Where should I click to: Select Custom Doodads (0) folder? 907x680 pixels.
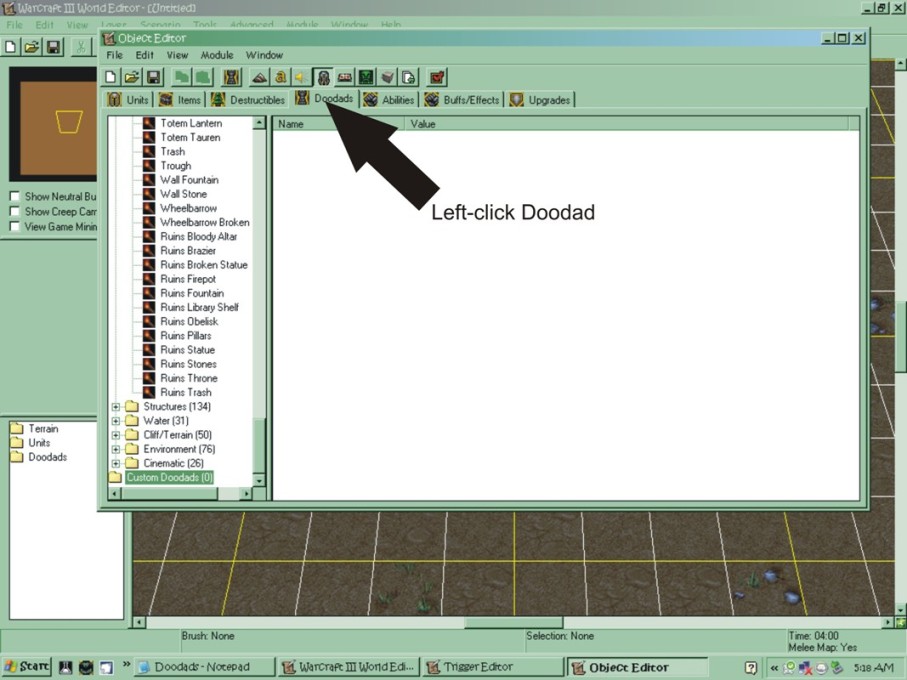pyautogui.click(x=169, y=478)
